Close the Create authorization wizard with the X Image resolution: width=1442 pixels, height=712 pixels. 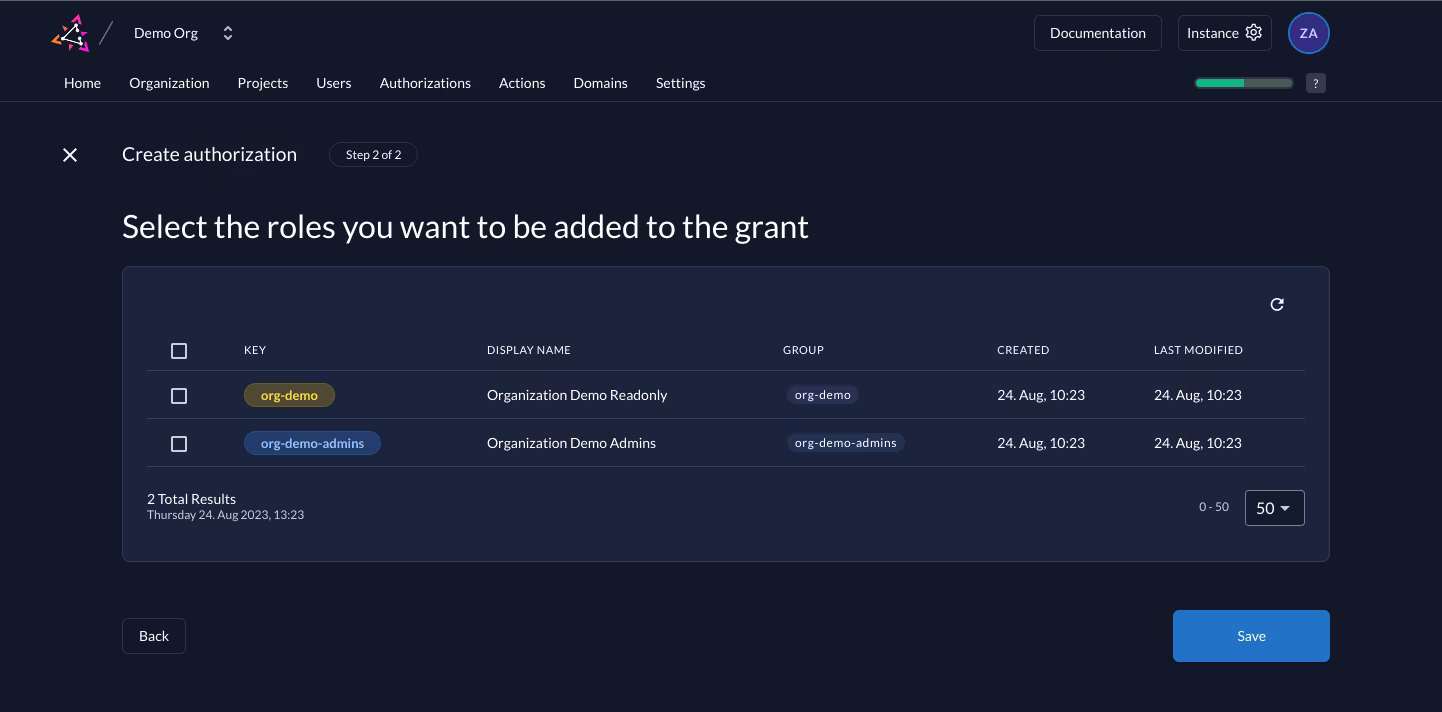[x=70, y=155]
